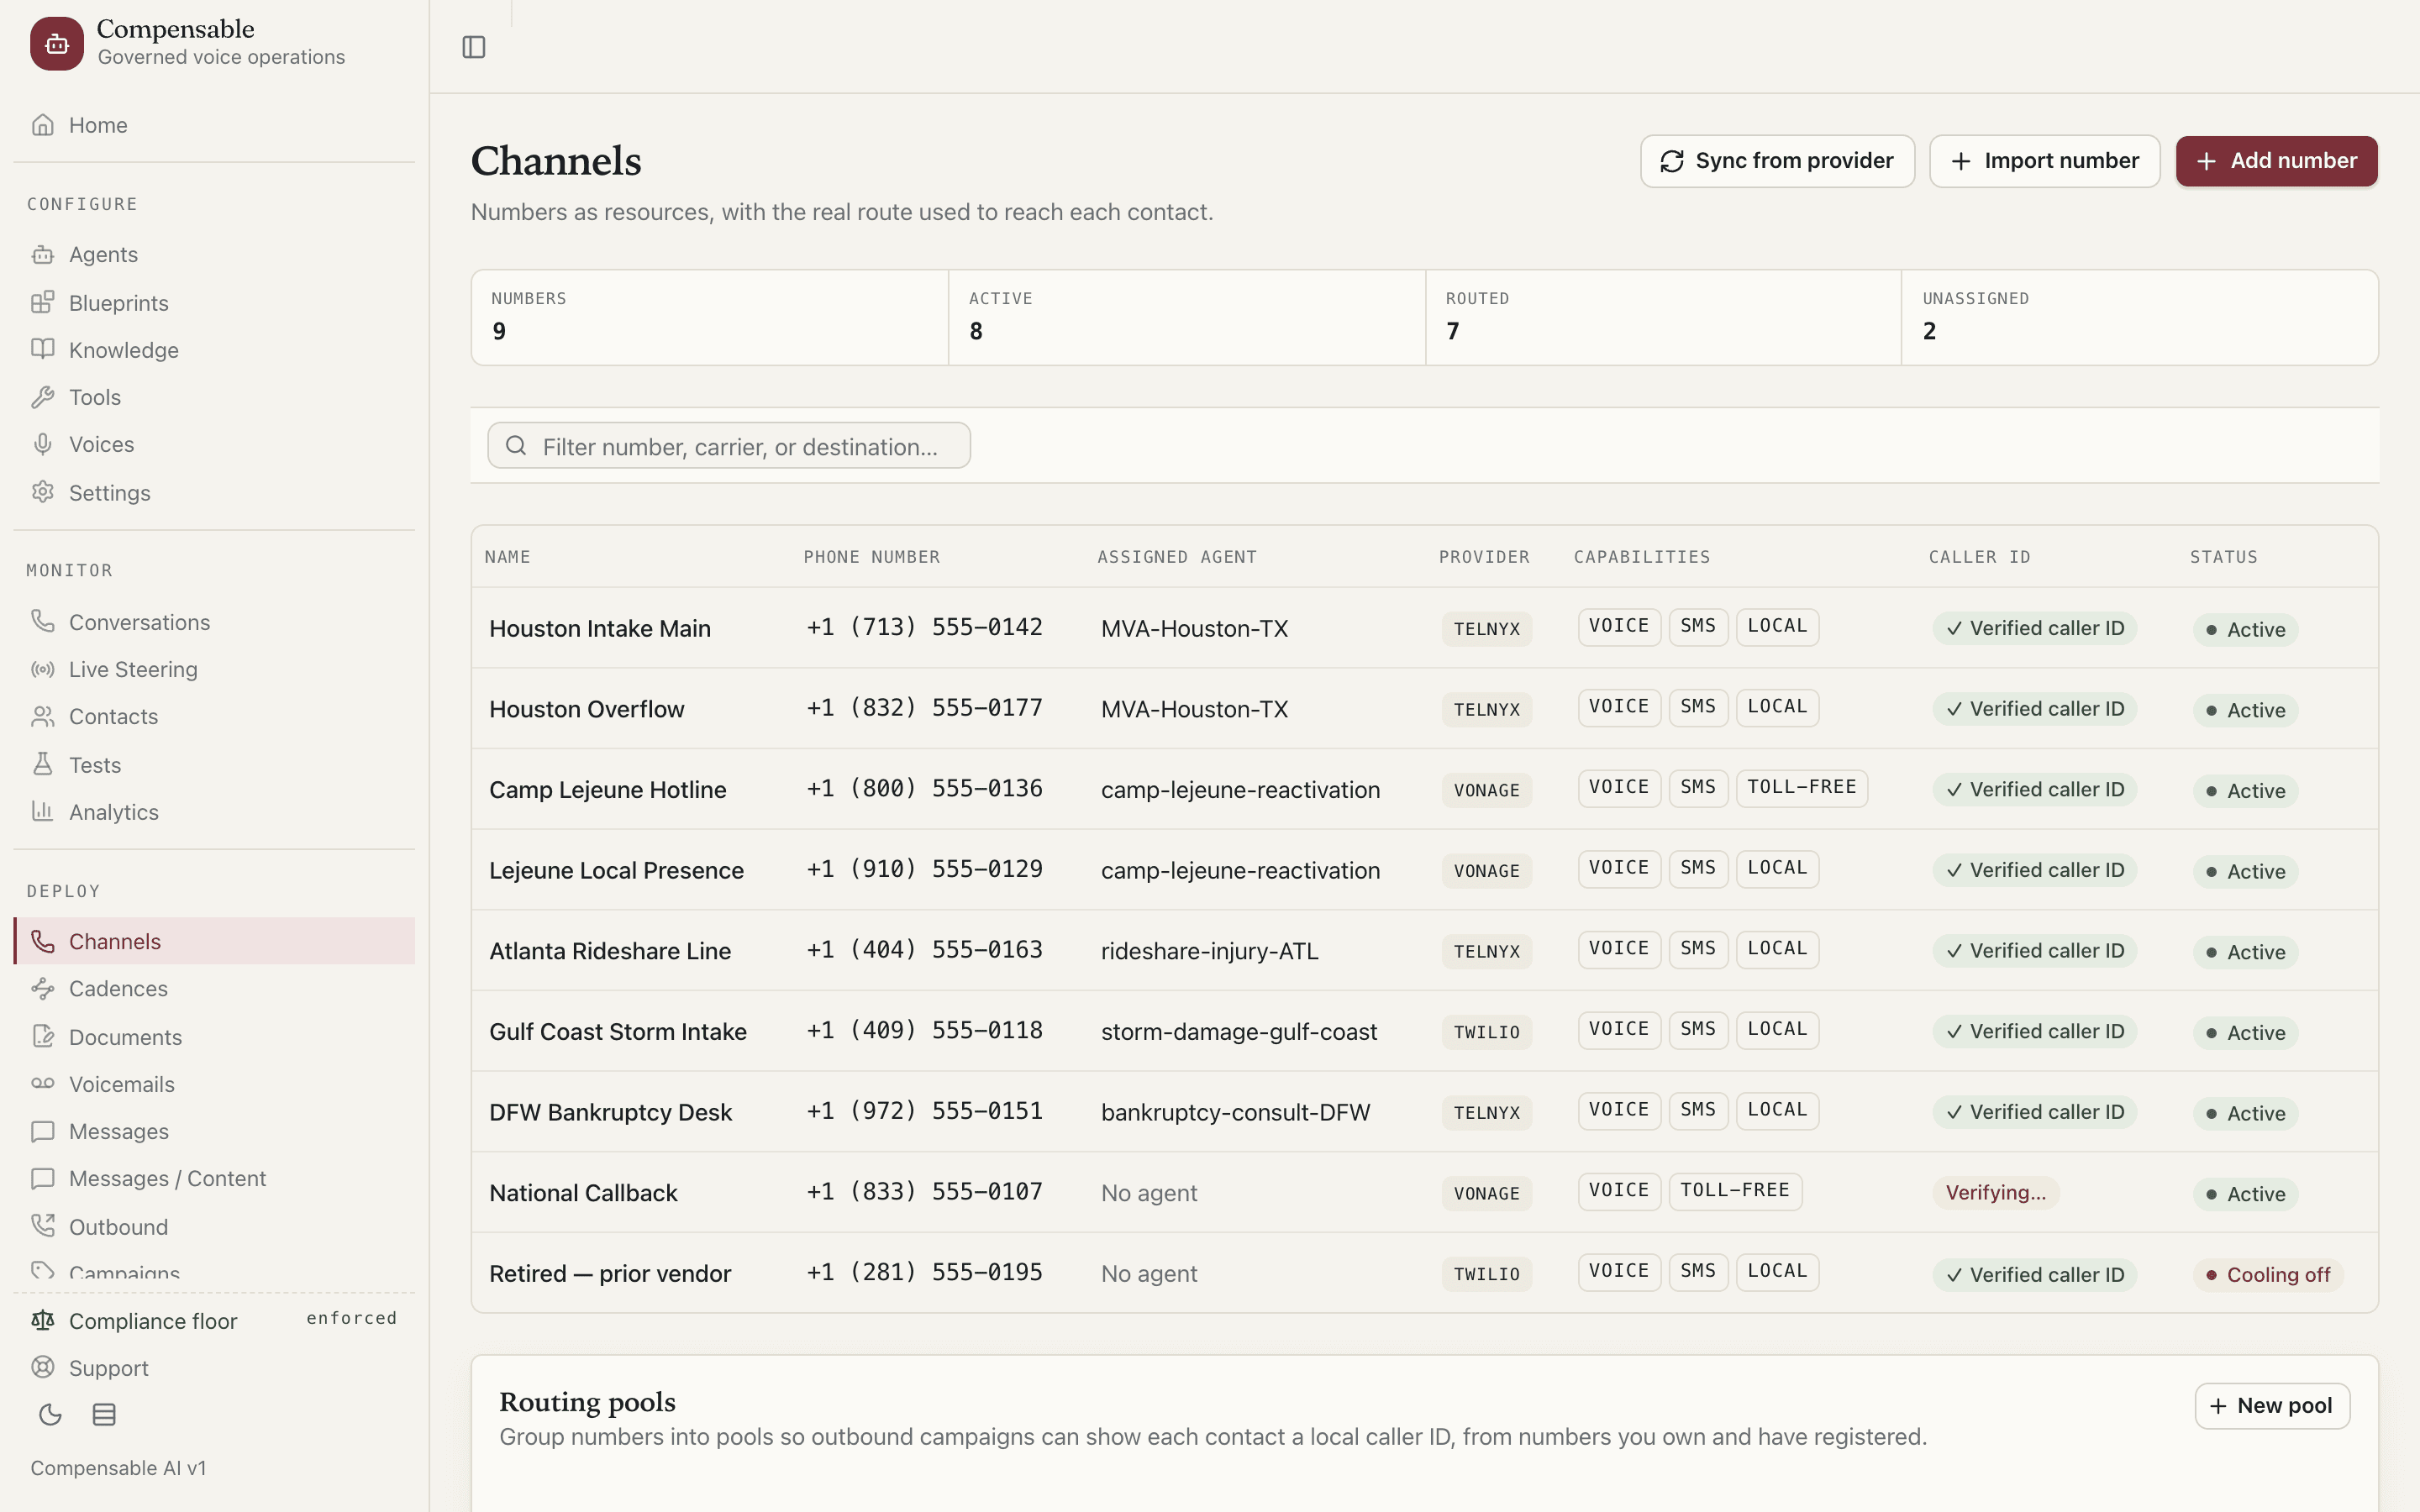Image resolution: width=2420 pixels, height=1512 pixels.
Task: Open Home via its house icon
Action: (42, 125)
